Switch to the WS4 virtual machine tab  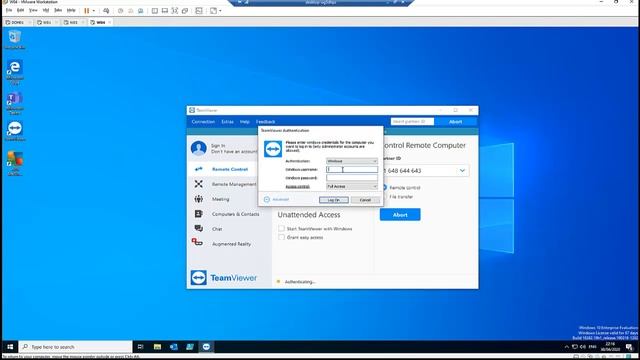click(x=100, y=22)
